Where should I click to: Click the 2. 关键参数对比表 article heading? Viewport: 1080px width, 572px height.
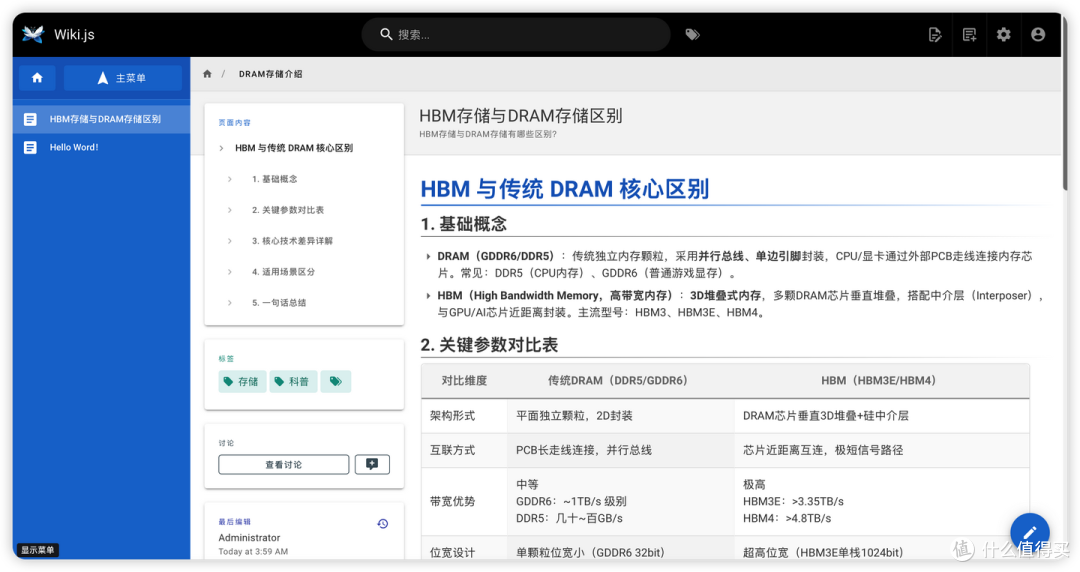490,345
